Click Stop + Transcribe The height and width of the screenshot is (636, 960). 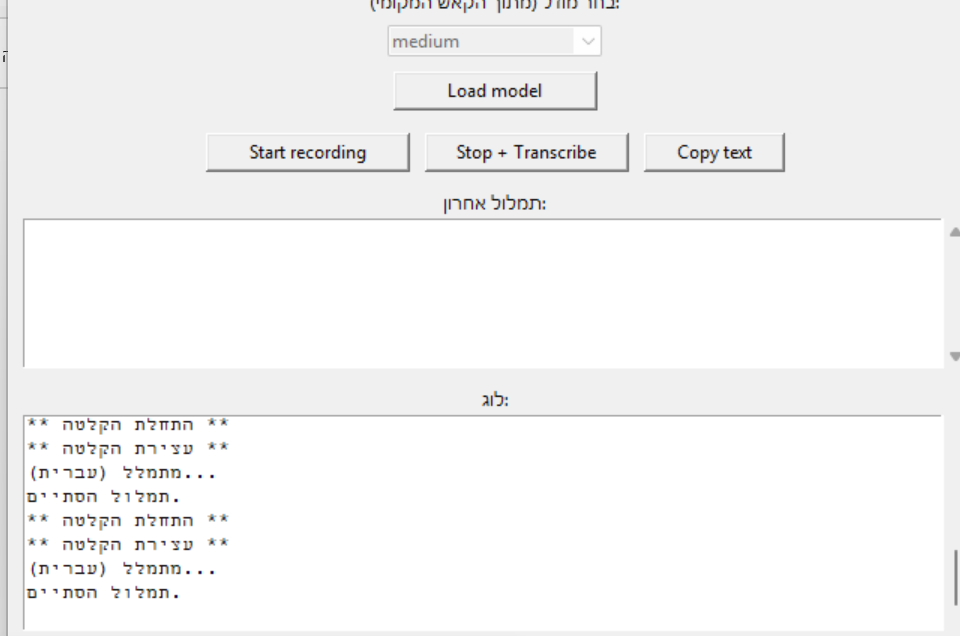pyautogui.click(x=526, y=153)
